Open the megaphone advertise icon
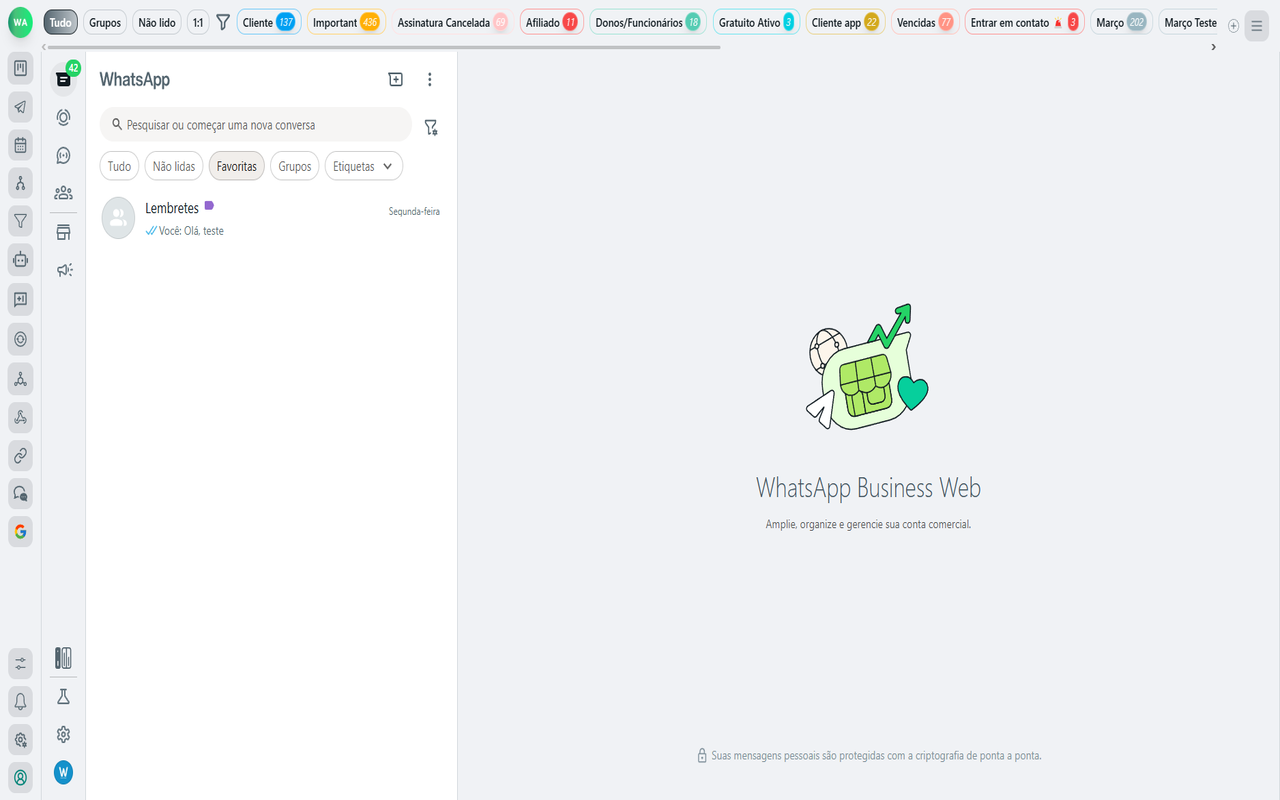The width and height of the screenshot is (1280, 800). (x=64, y=270)
